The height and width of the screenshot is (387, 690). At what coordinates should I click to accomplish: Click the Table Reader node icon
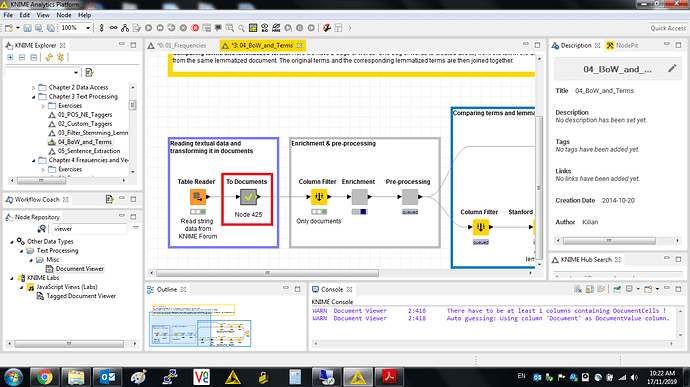click(198, 197)
